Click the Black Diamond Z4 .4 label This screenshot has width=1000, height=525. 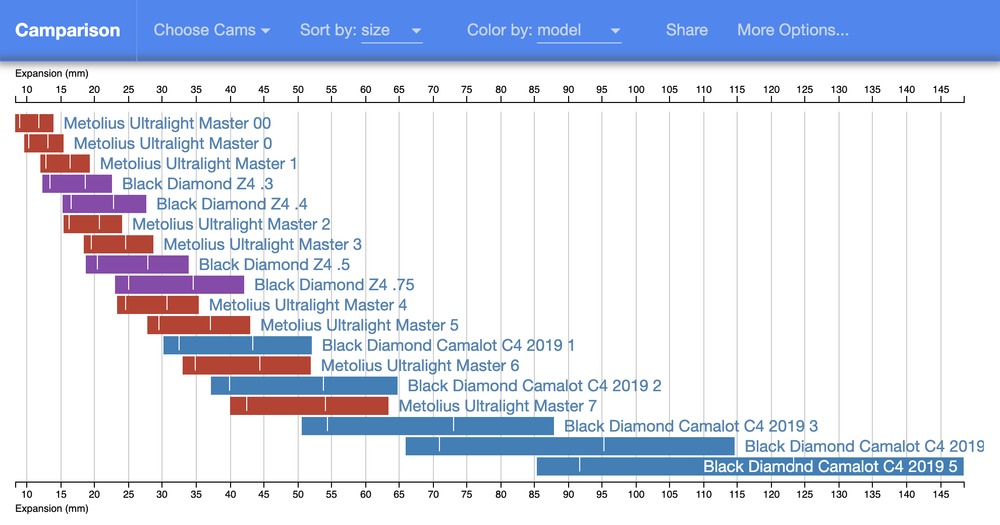232,204
